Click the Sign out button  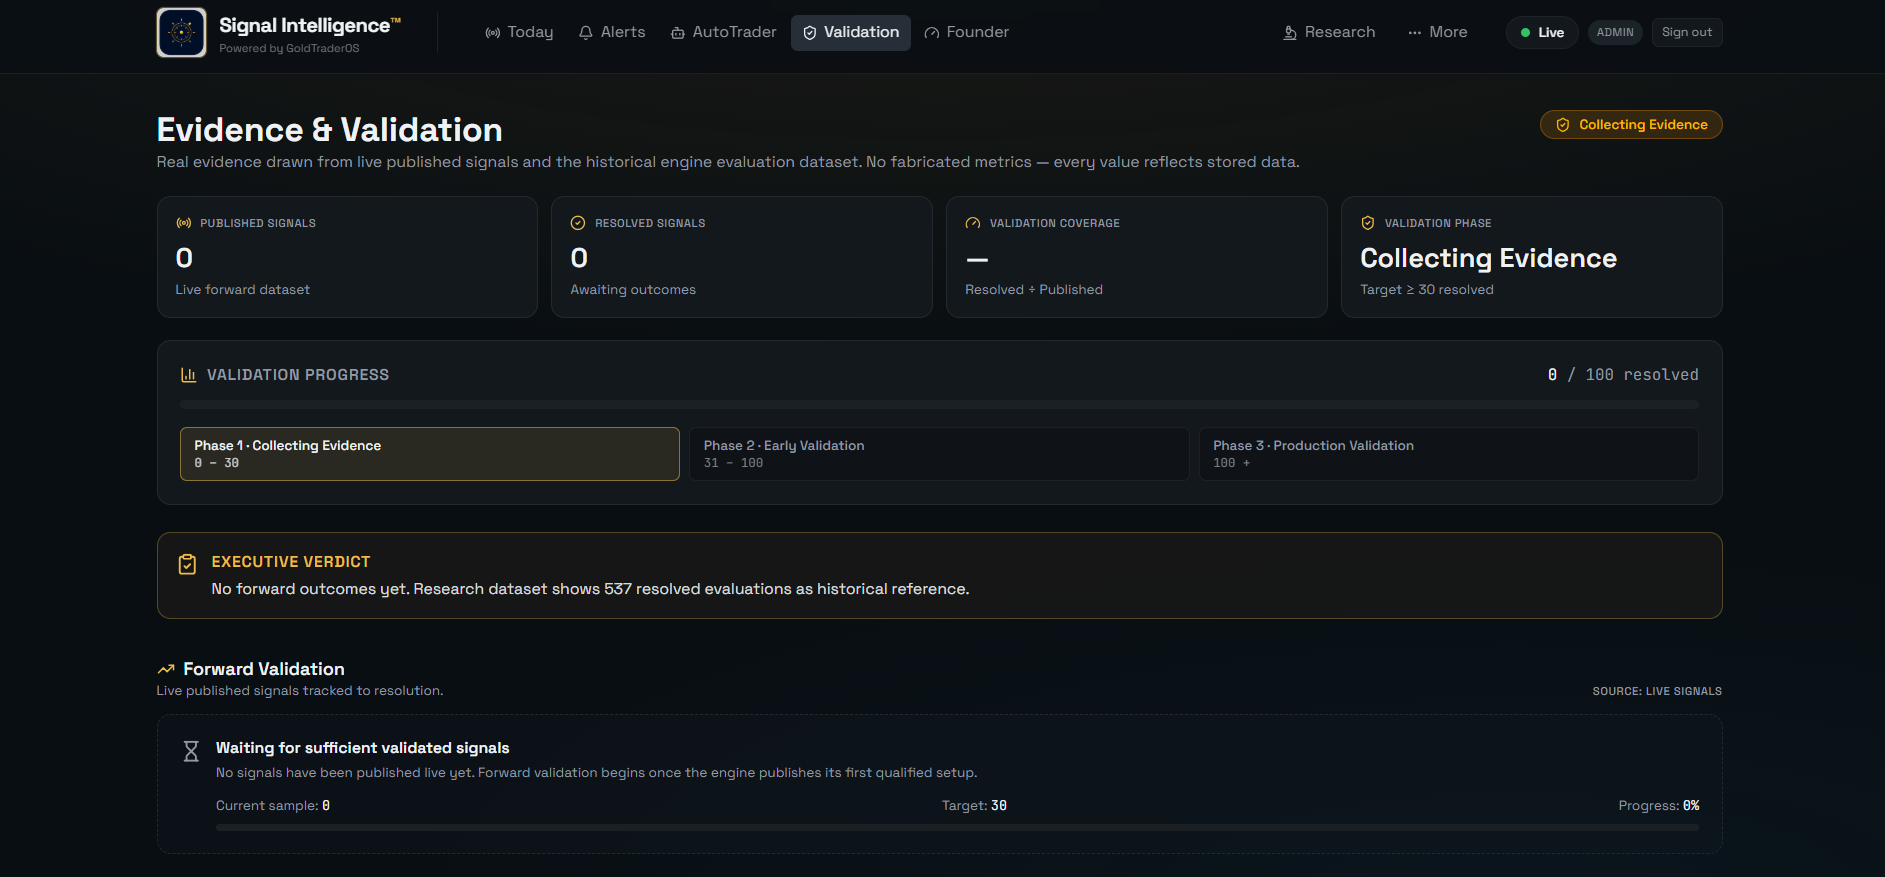1687,32
